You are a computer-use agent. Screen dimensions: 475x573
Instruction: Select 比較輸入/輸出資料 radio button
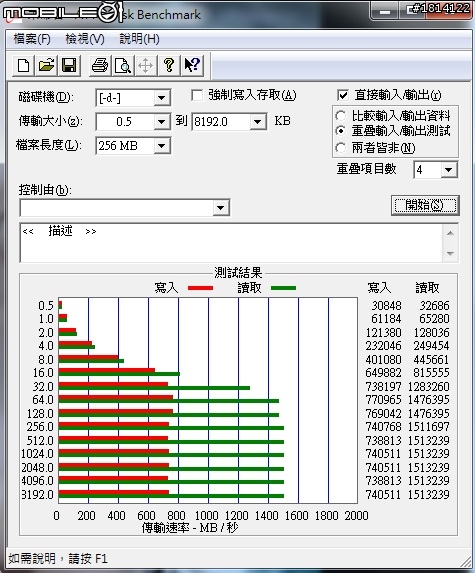click(341, 116)
